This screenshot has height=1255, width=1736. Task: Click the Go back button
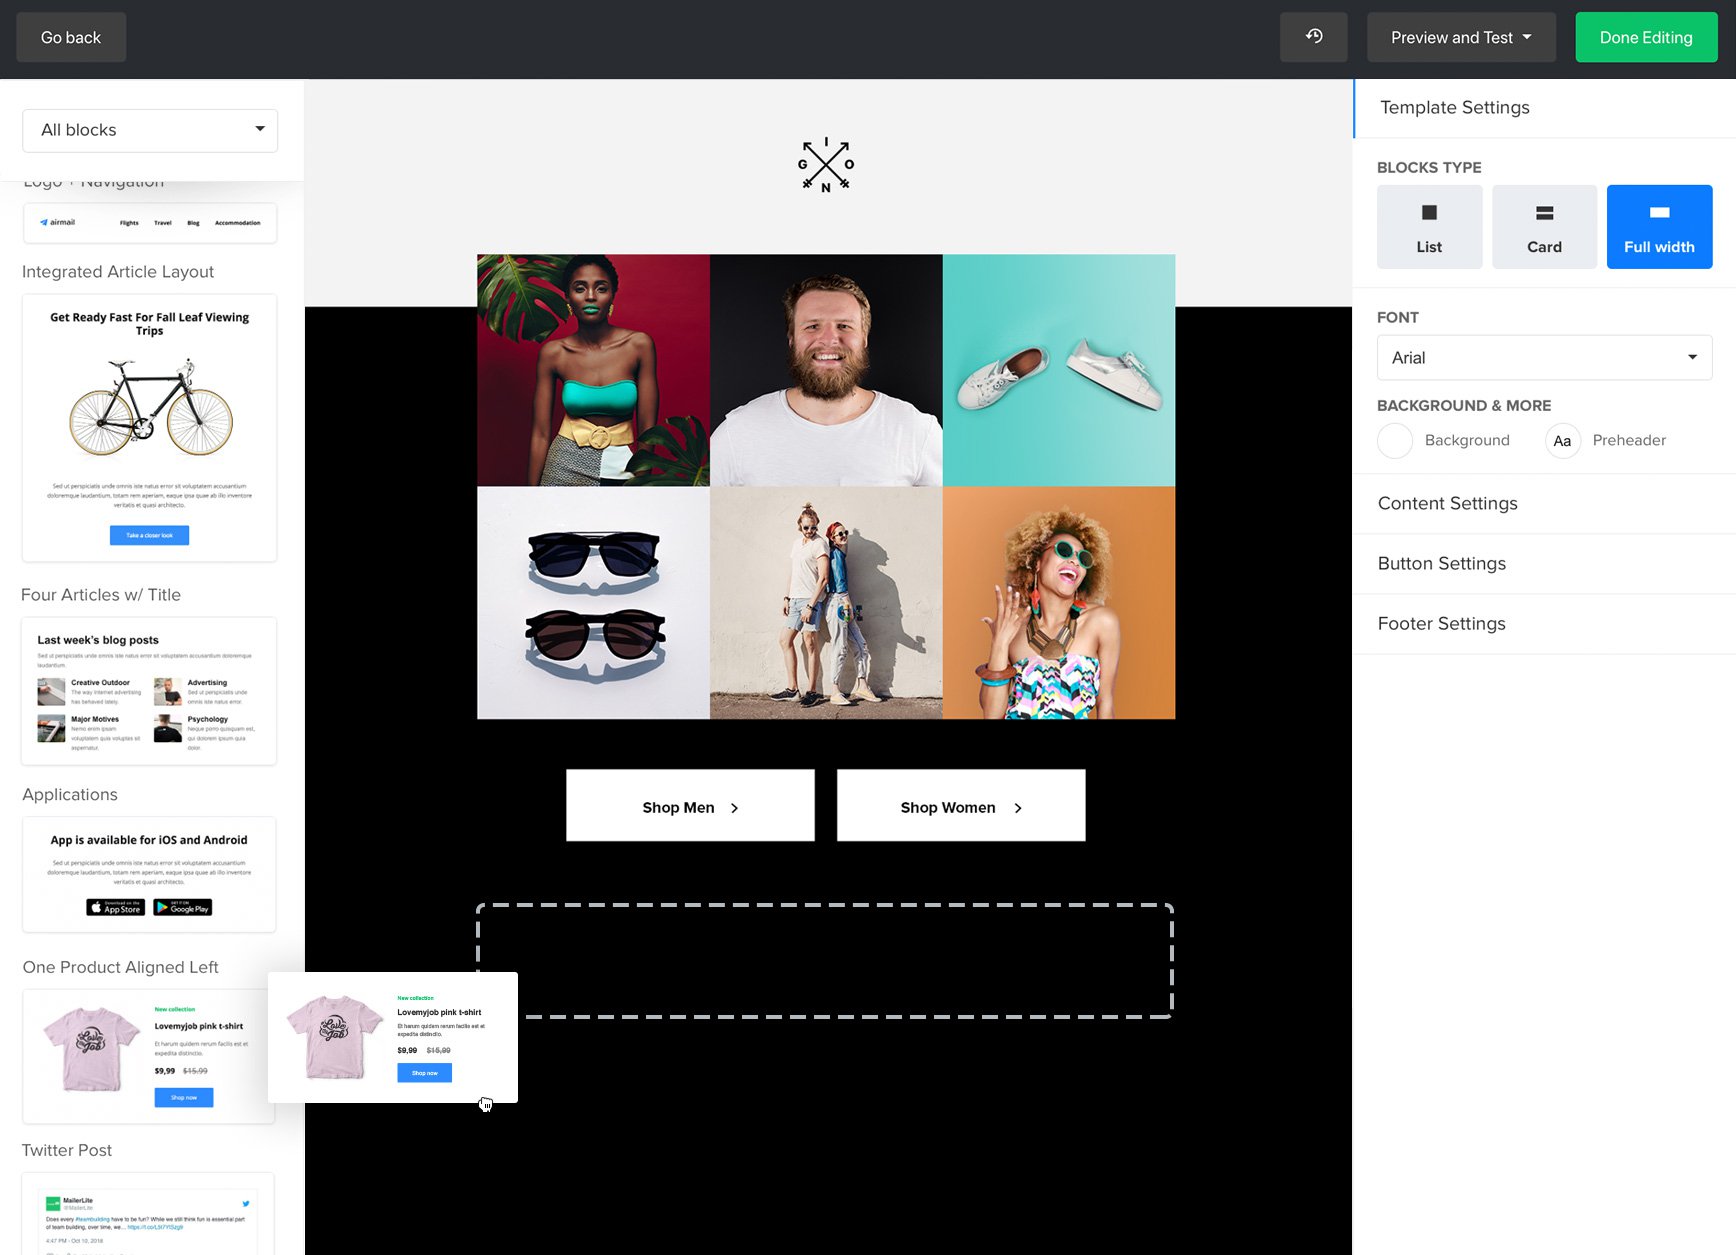click(x=71, y=38)
